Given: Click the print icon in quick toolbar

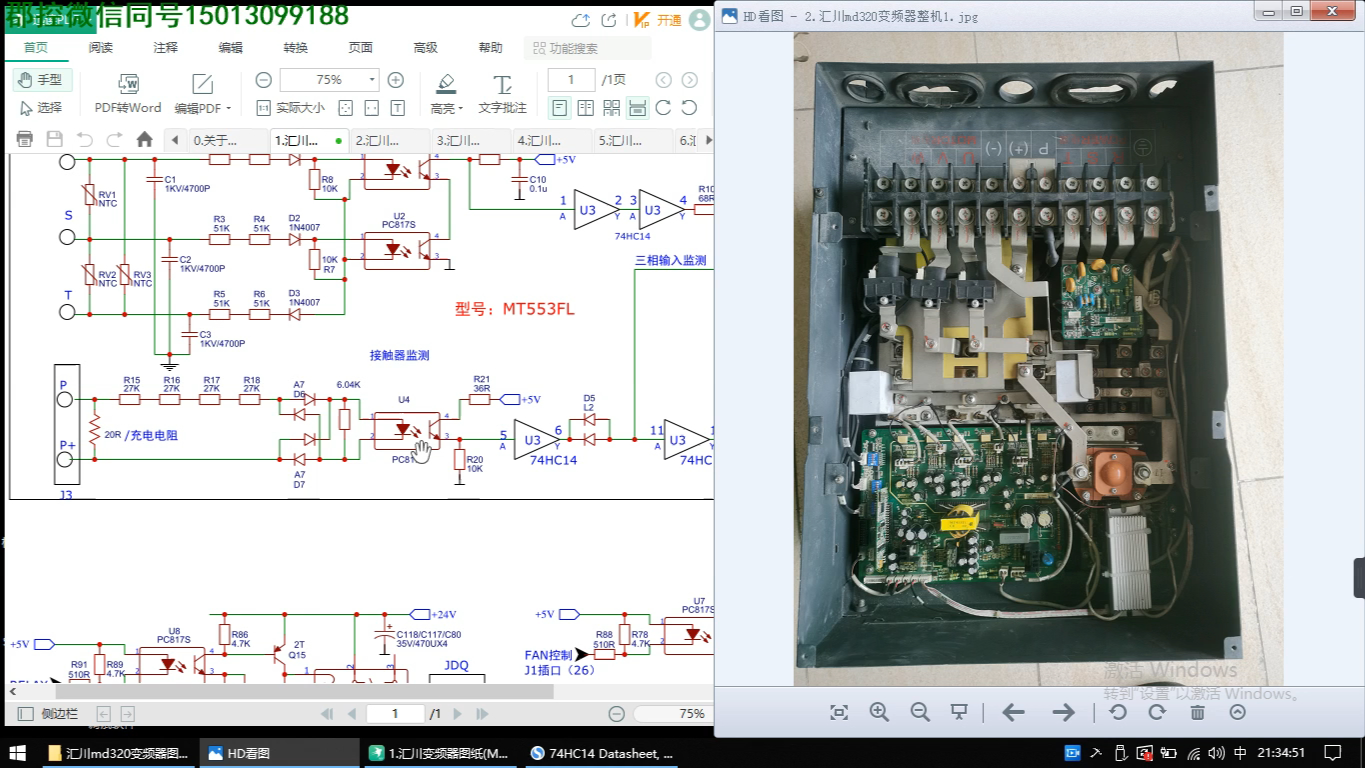Looking at the screenshot, I should [25, 140].
